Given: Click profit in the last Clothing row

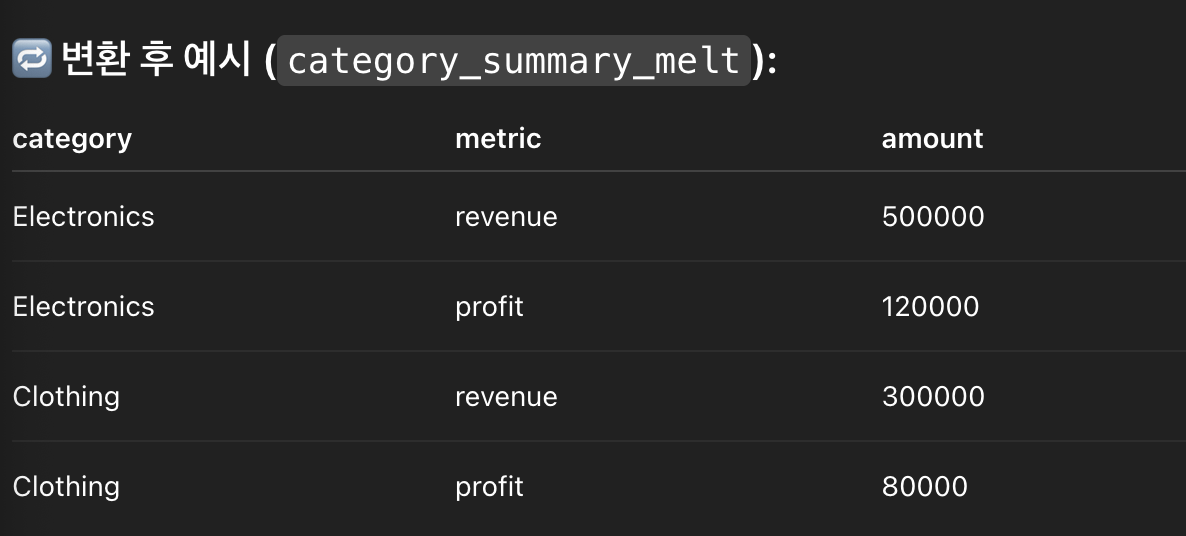Looking at the screenshot, I should 489,488.
